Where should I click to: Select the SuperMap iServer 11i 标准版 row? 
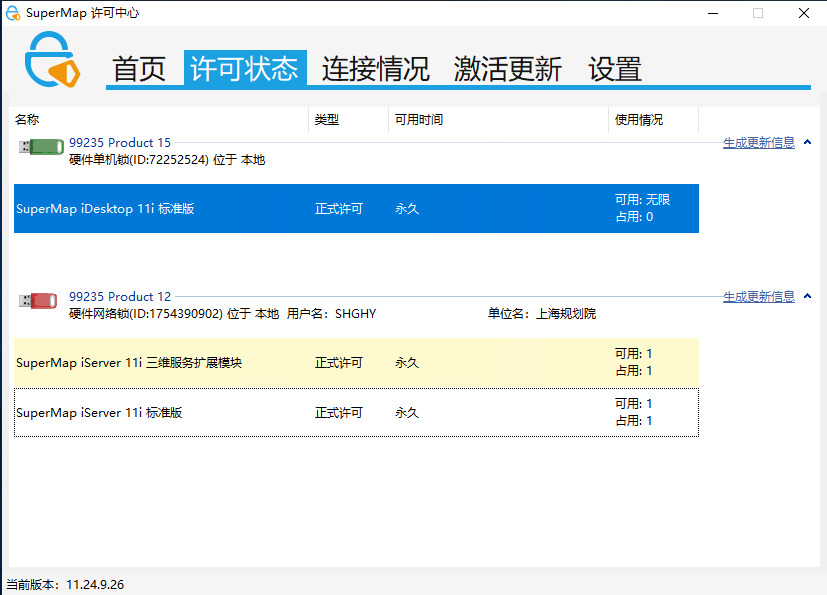click(x=356, y=412)
